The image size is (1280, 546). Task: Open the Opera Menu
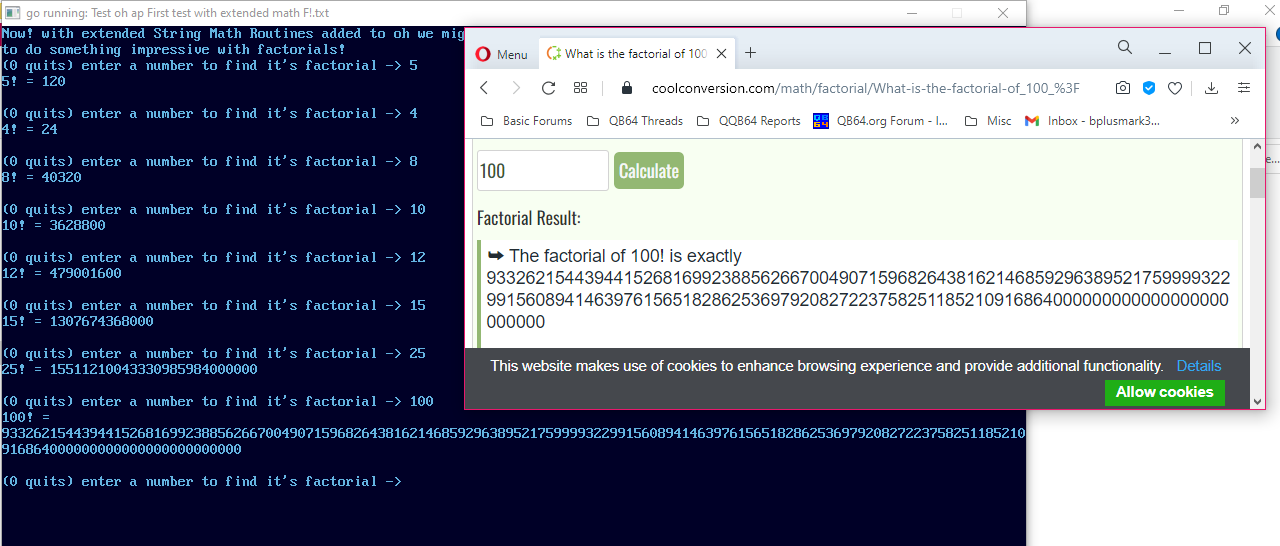click(x=502, y=54)
